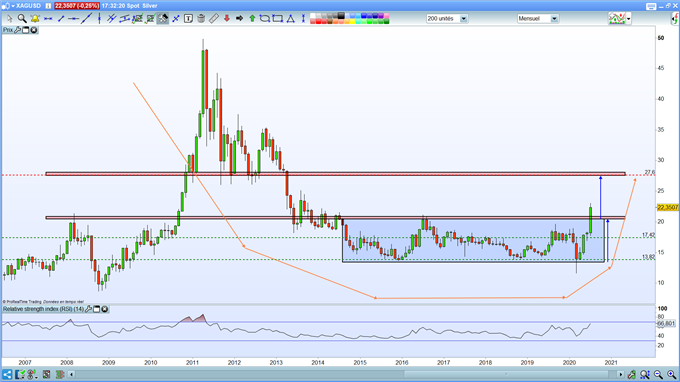
Task: Maximize the Prix panel
Action: tap(26, 30)
